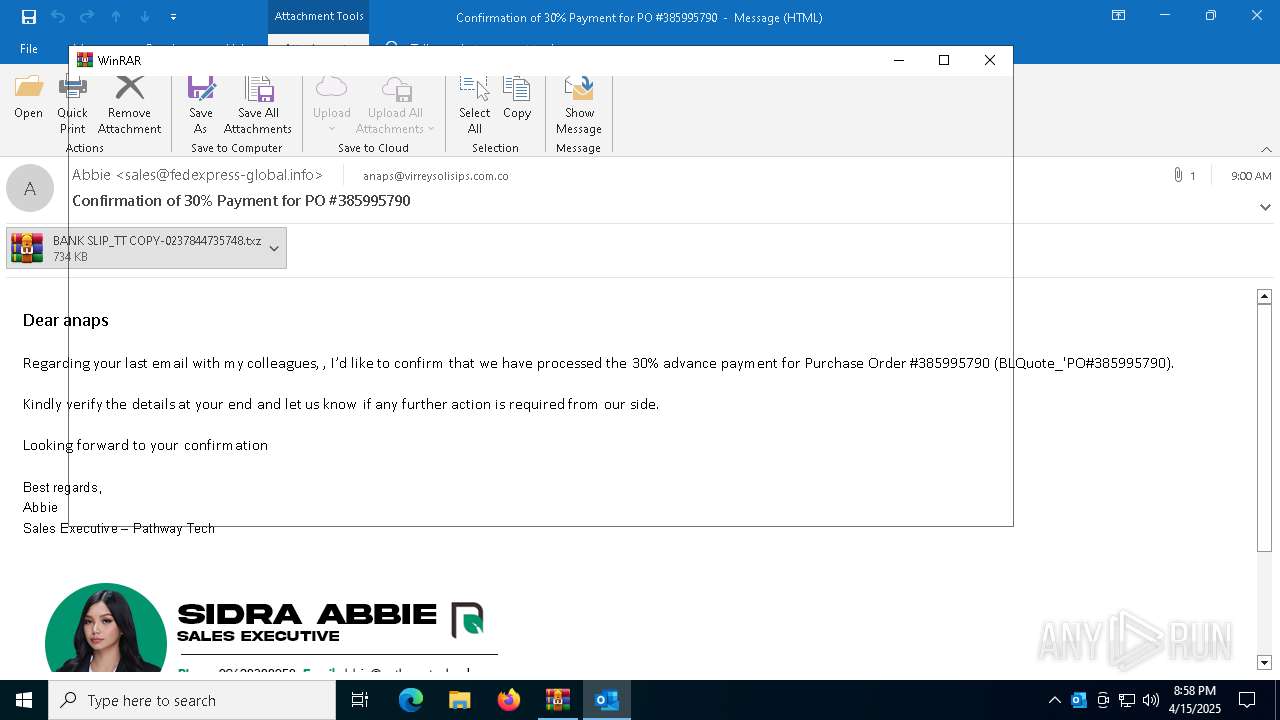Open the taskbar clock and date
Viewport: 1280px width, 720px height.
[x=1195, y=700]
